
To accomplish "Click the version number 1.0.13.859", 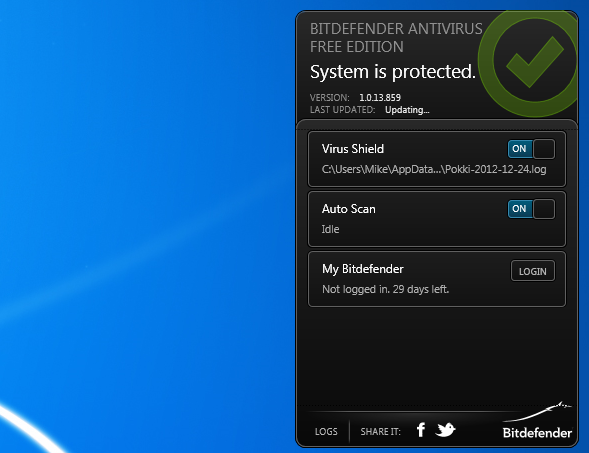I will tap(380, 98).
